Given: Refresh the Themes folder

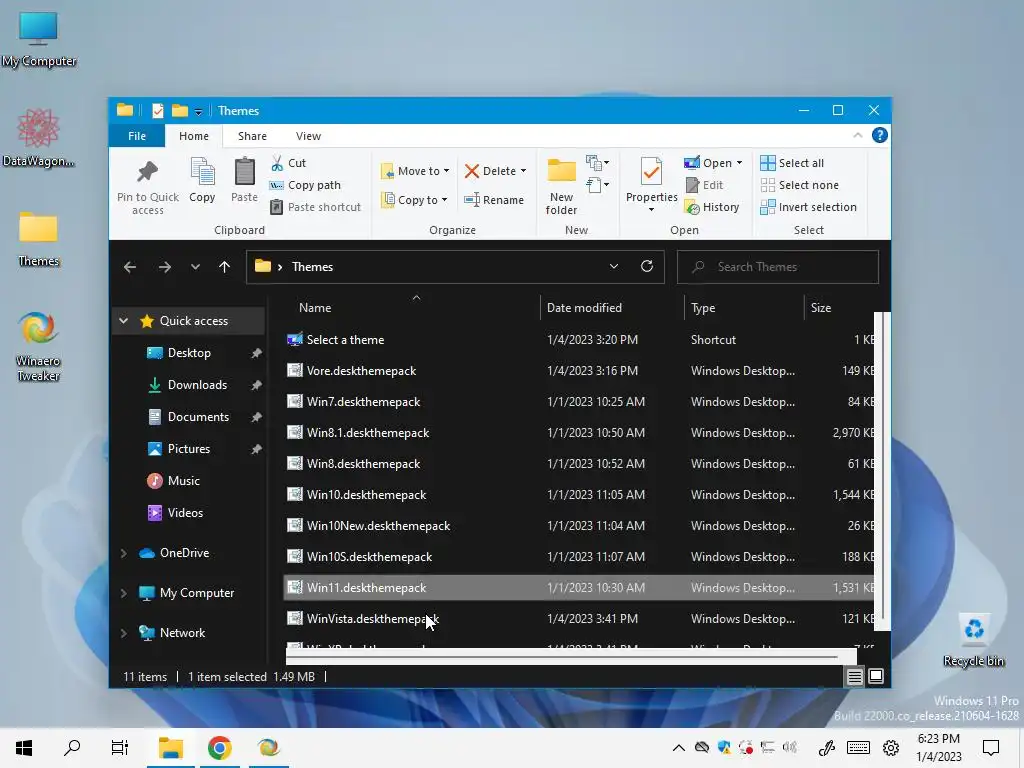Looking at the screenshot, I should click(x=647, y=266).
